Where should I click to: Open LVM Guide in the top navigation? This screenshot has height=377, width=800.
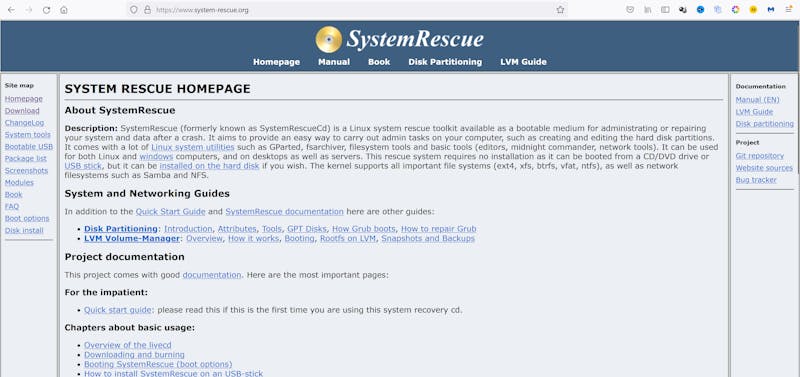click(x=523, y=62)
